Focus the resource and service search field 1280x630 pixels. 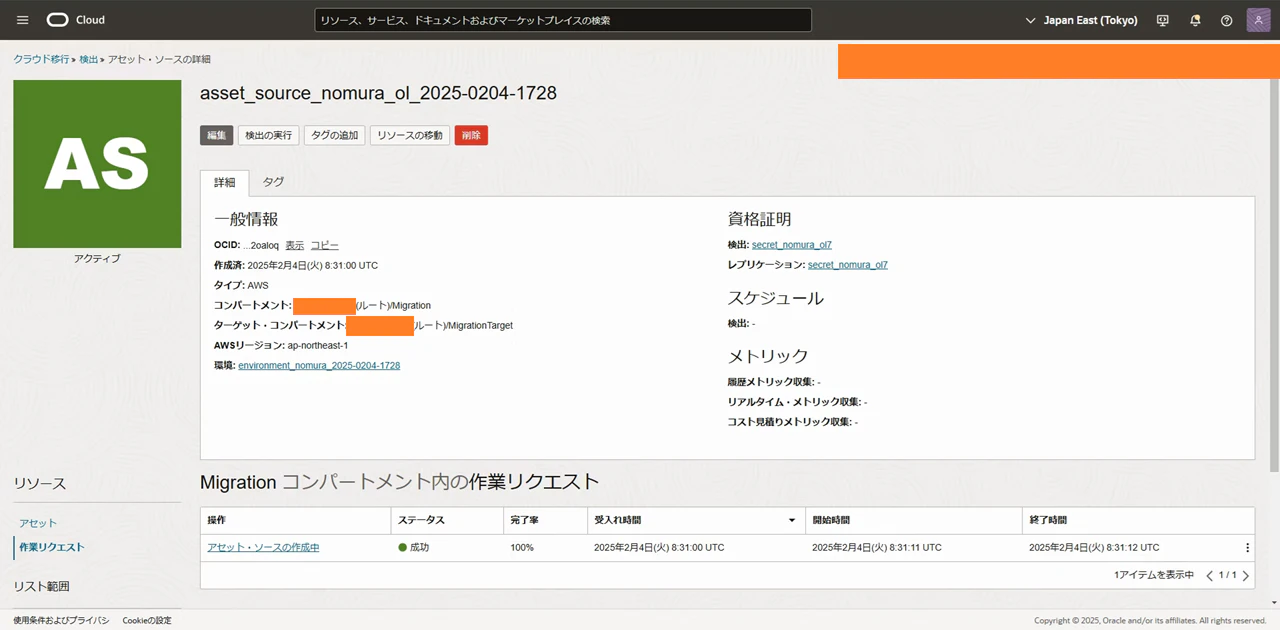pyautogui.click(x=563, y=20)
